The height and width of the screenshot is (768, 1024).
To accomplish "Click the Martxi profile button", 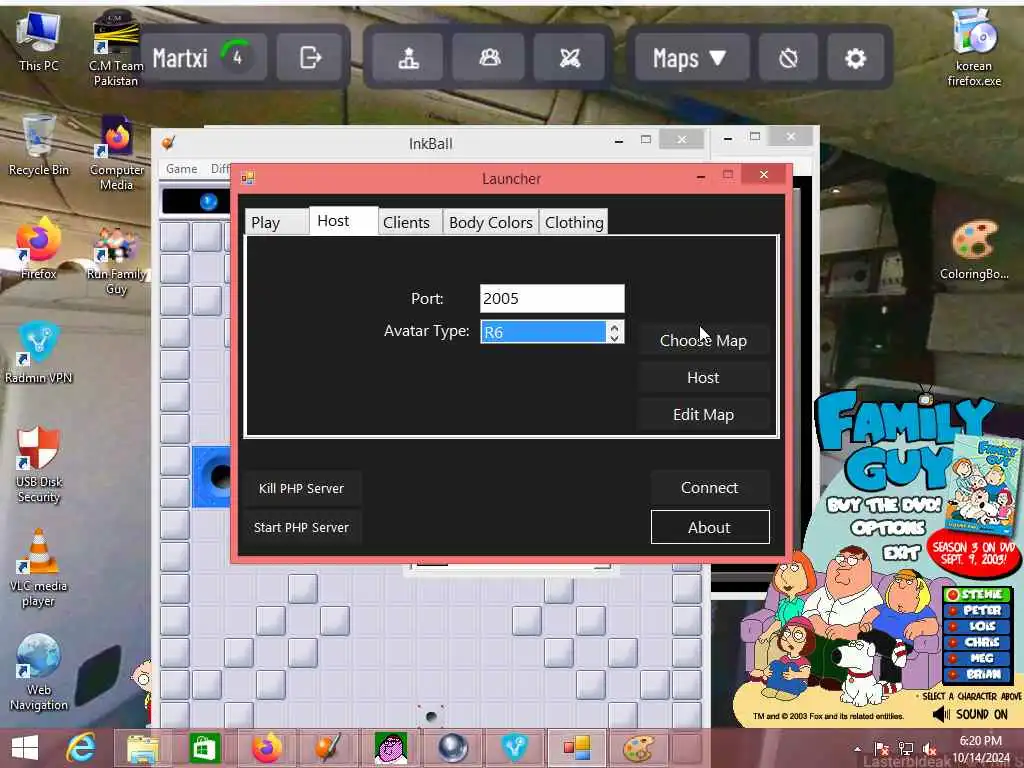I will coord(206,58).
